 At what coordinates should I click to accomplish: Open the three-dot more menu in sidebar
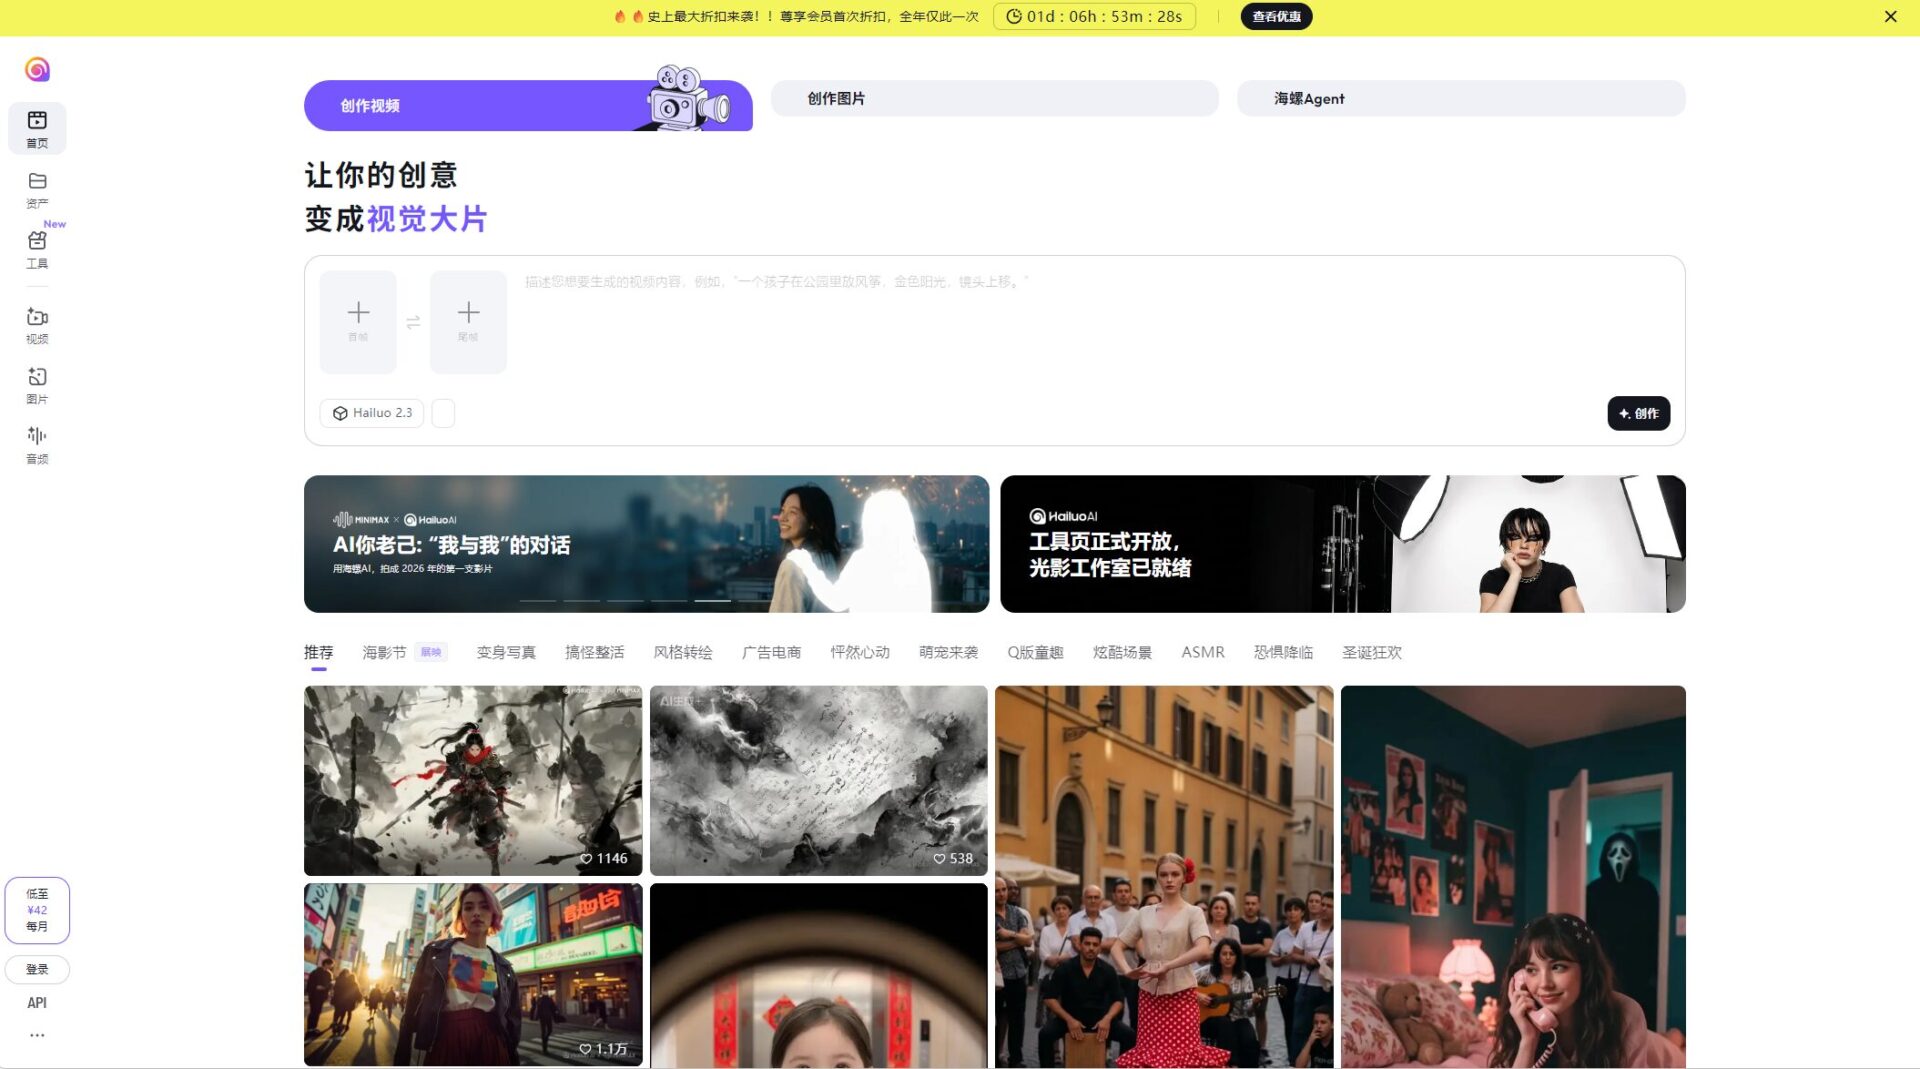point(37,1035)
